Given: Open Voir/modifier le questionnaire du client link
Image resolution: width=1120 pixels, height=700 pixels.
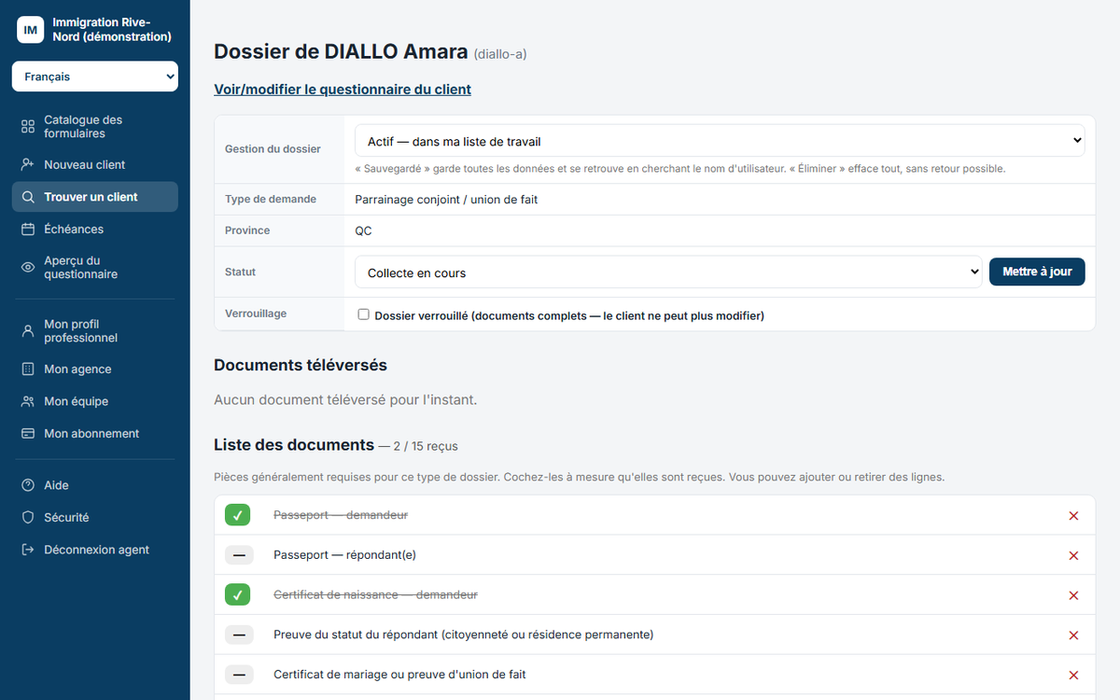Looking at the screenshot, I should pos(342,89).
